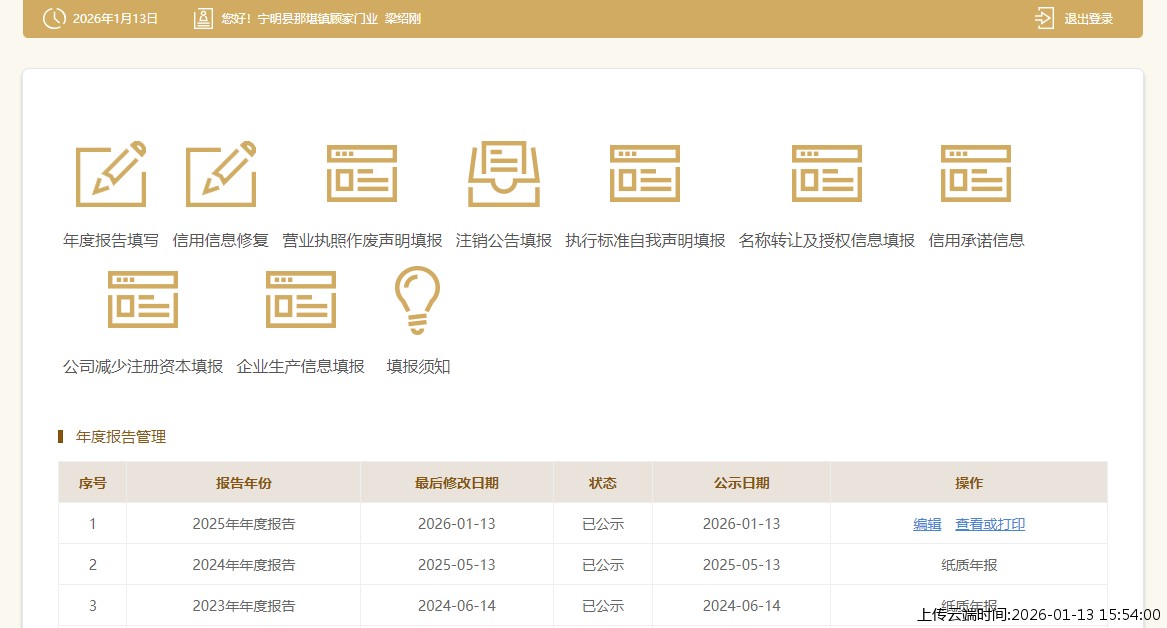Edit the 2025 annual report via 编辑
Screen dimensions: 1167x628
click(x=927, y=524)
